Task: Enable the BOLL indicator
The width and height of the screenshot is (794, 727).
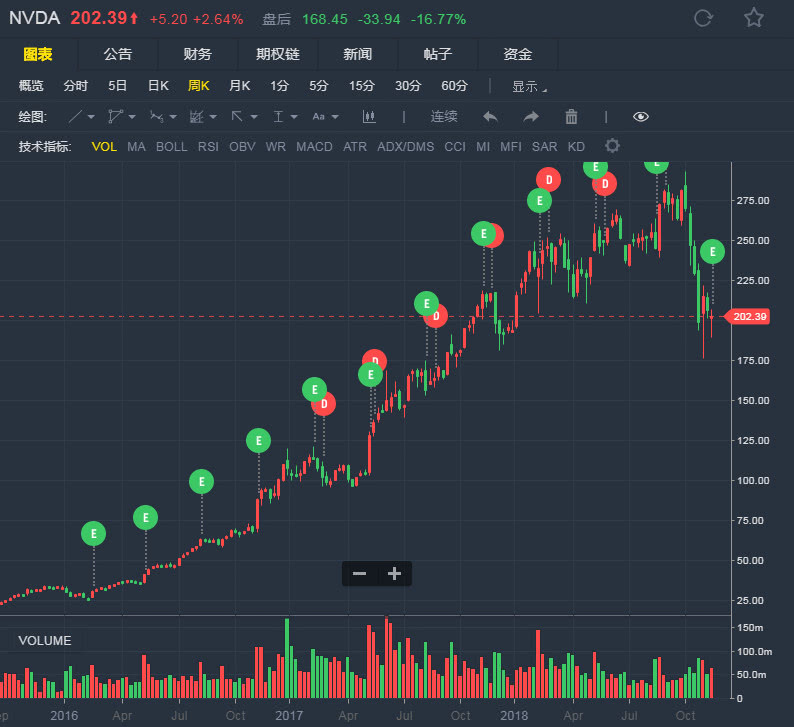Action: pyautogui.click(x=172, y=147)
